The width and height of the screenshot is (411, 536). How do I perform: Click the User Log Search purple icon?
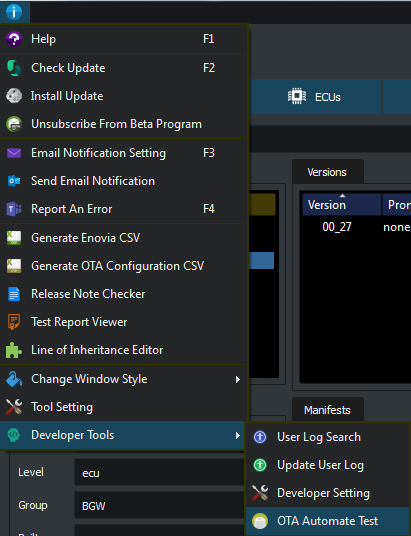click(x=260, y=437)
